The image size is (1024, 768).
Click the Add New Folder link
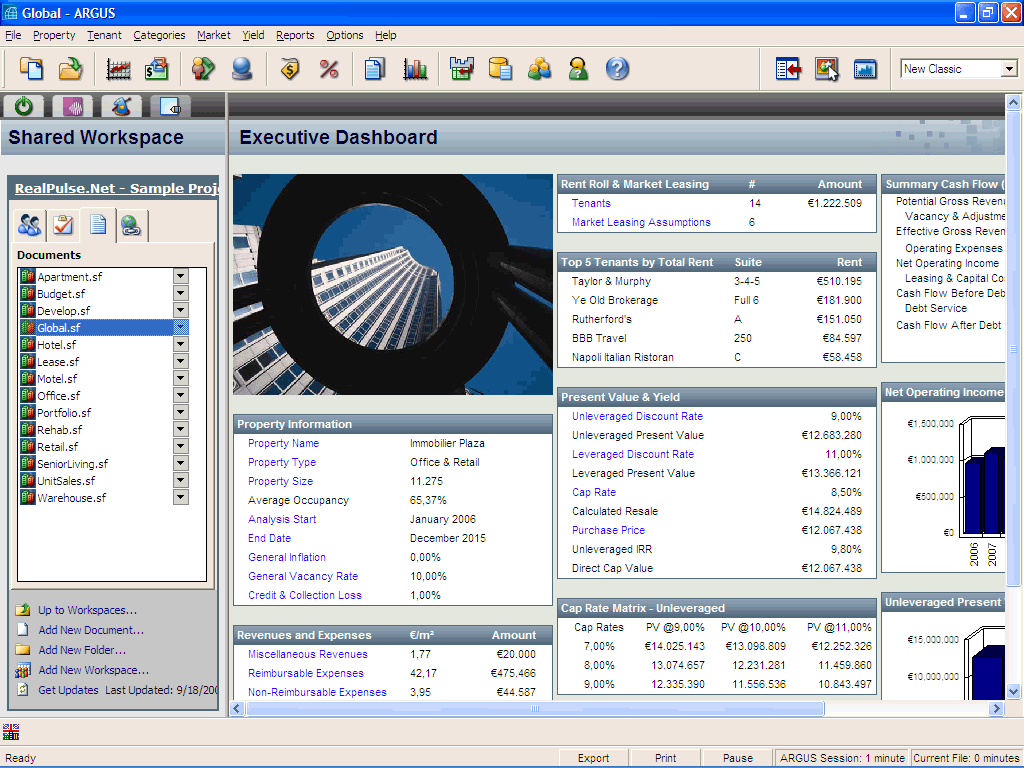[x=82, y=650]
